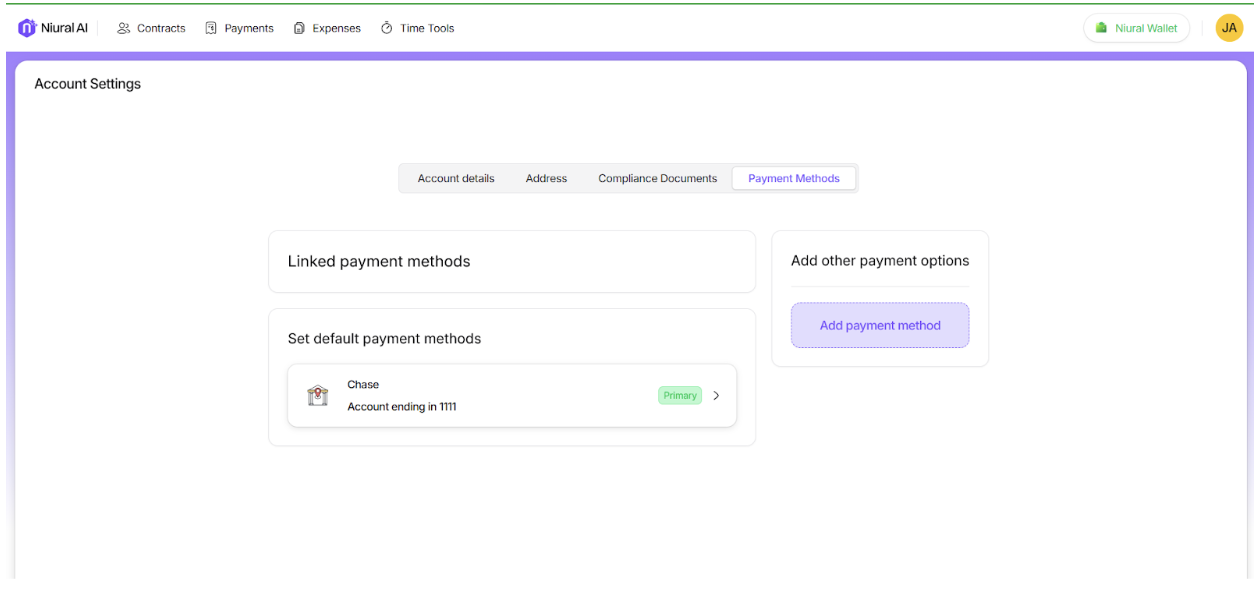Open the Expenses menu label

(x=336, y=28)
